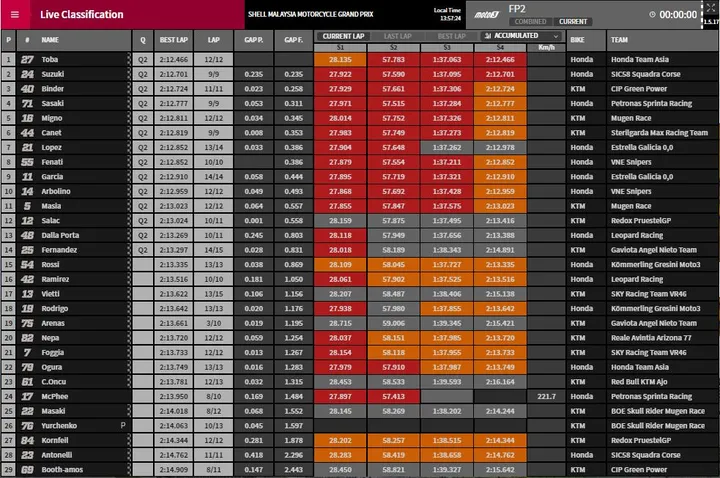
Task: Sort by the NAME column header
Action: tap(50, 40)
